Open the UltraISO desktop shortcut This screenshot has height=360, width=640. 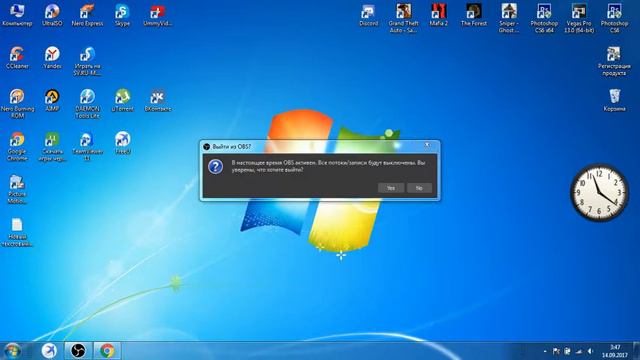(52, 15)
